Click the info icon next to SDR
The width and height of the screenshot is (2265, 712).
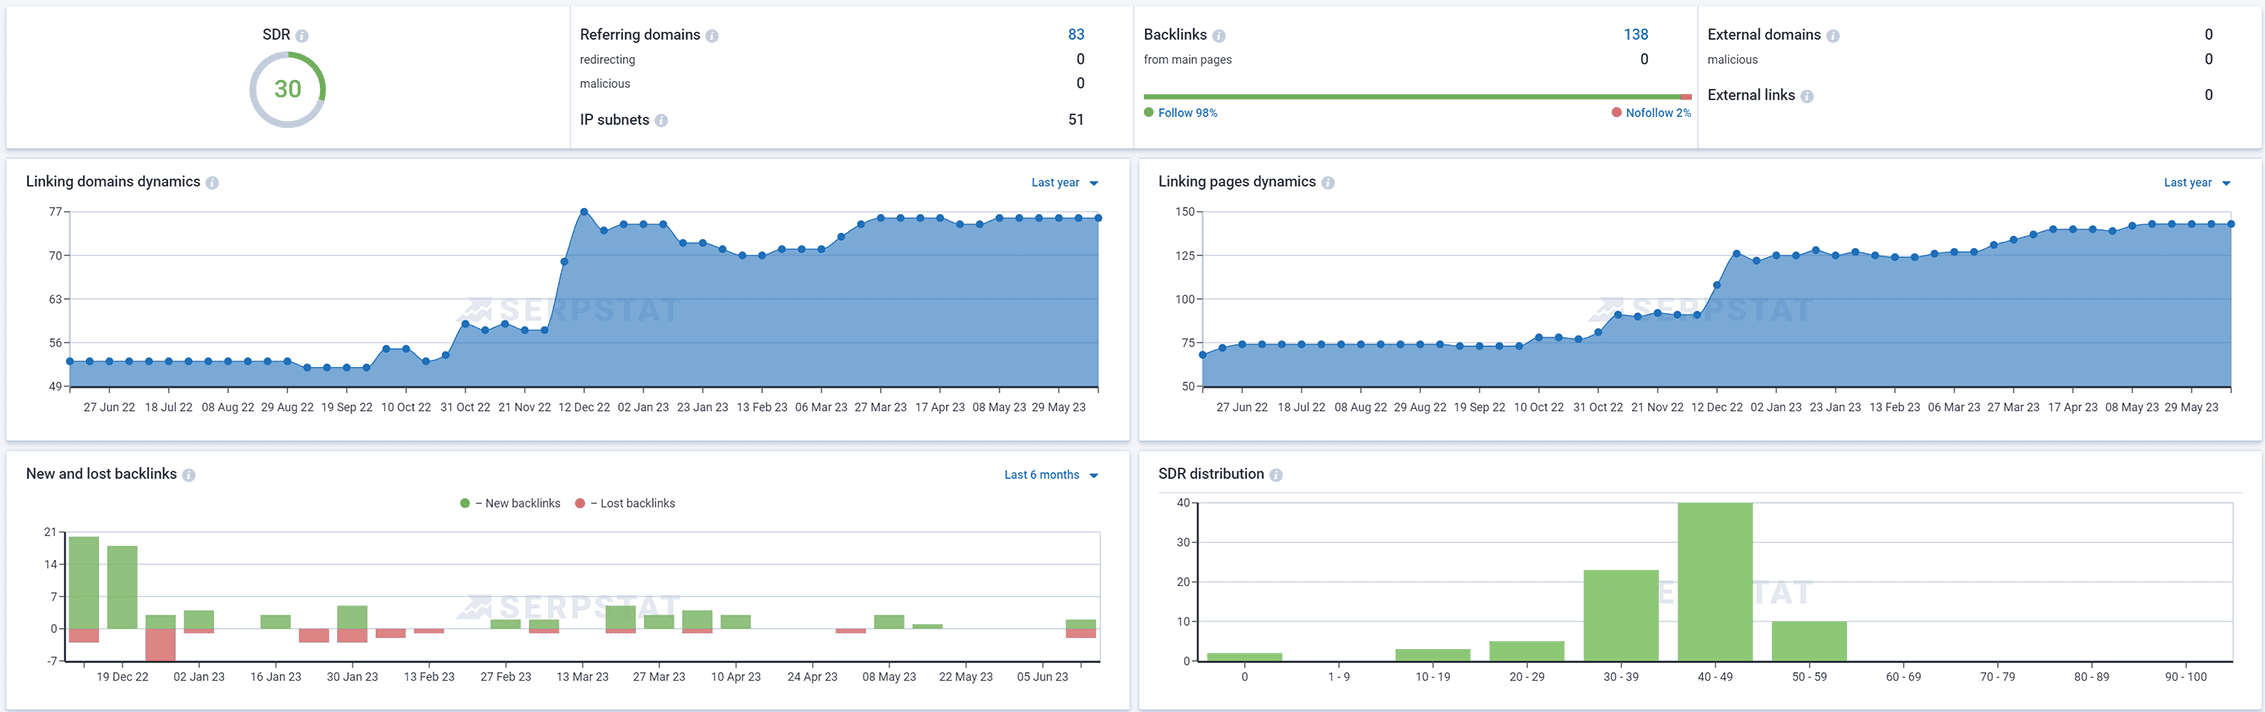tap(302, 36)
